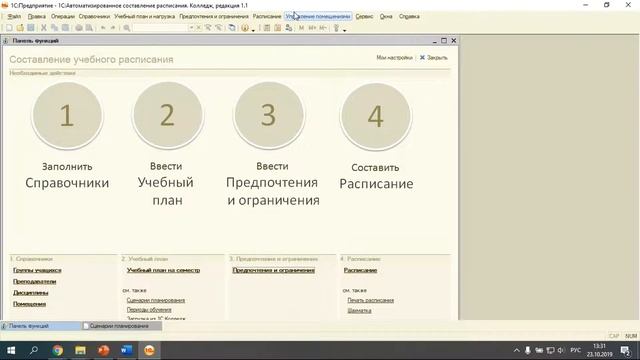
Task: Click the Find magnifier toolbar icon
Action: (127, 28)
